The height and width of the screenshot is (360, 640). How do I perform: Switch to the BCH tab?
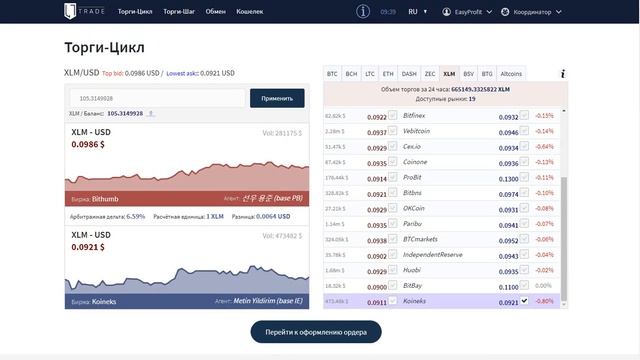pyautogui.click(x=351, y=74)
